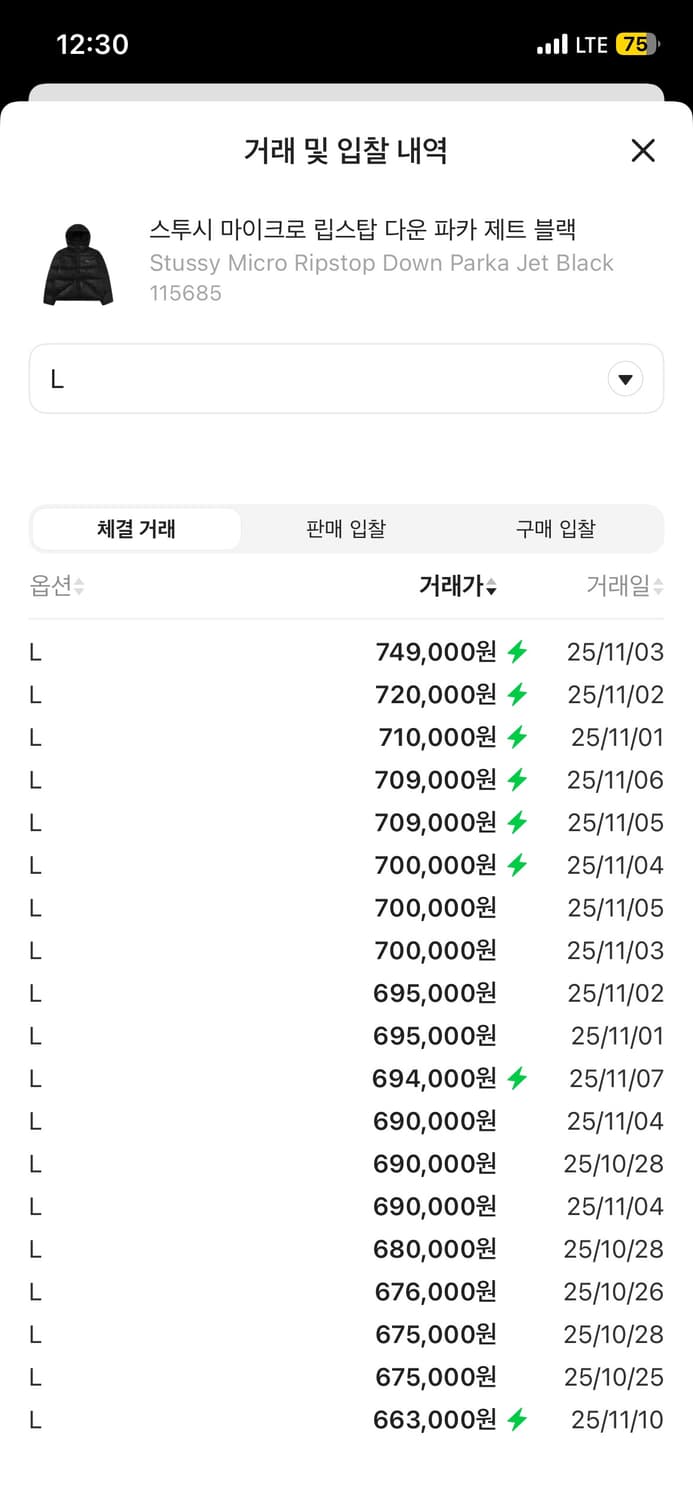Click the product name Stussy Micro Ripstop Down Parka
The height and width of the screenshot is (1500, 693).
point(380,263)
